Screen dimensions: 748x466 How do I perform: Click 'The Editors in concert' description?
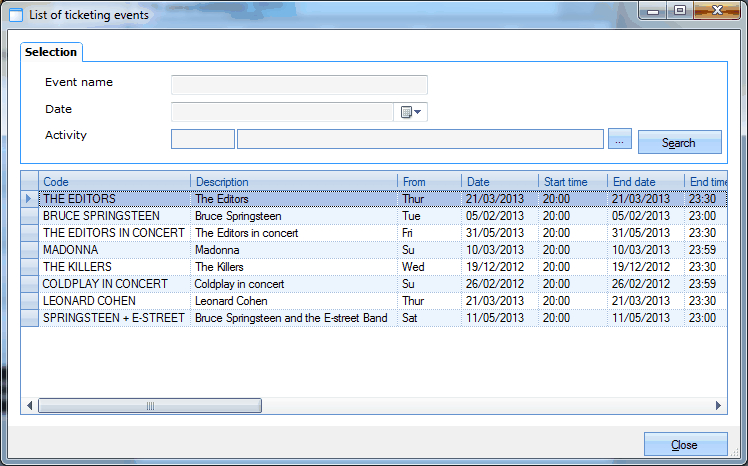pos(294,233)
